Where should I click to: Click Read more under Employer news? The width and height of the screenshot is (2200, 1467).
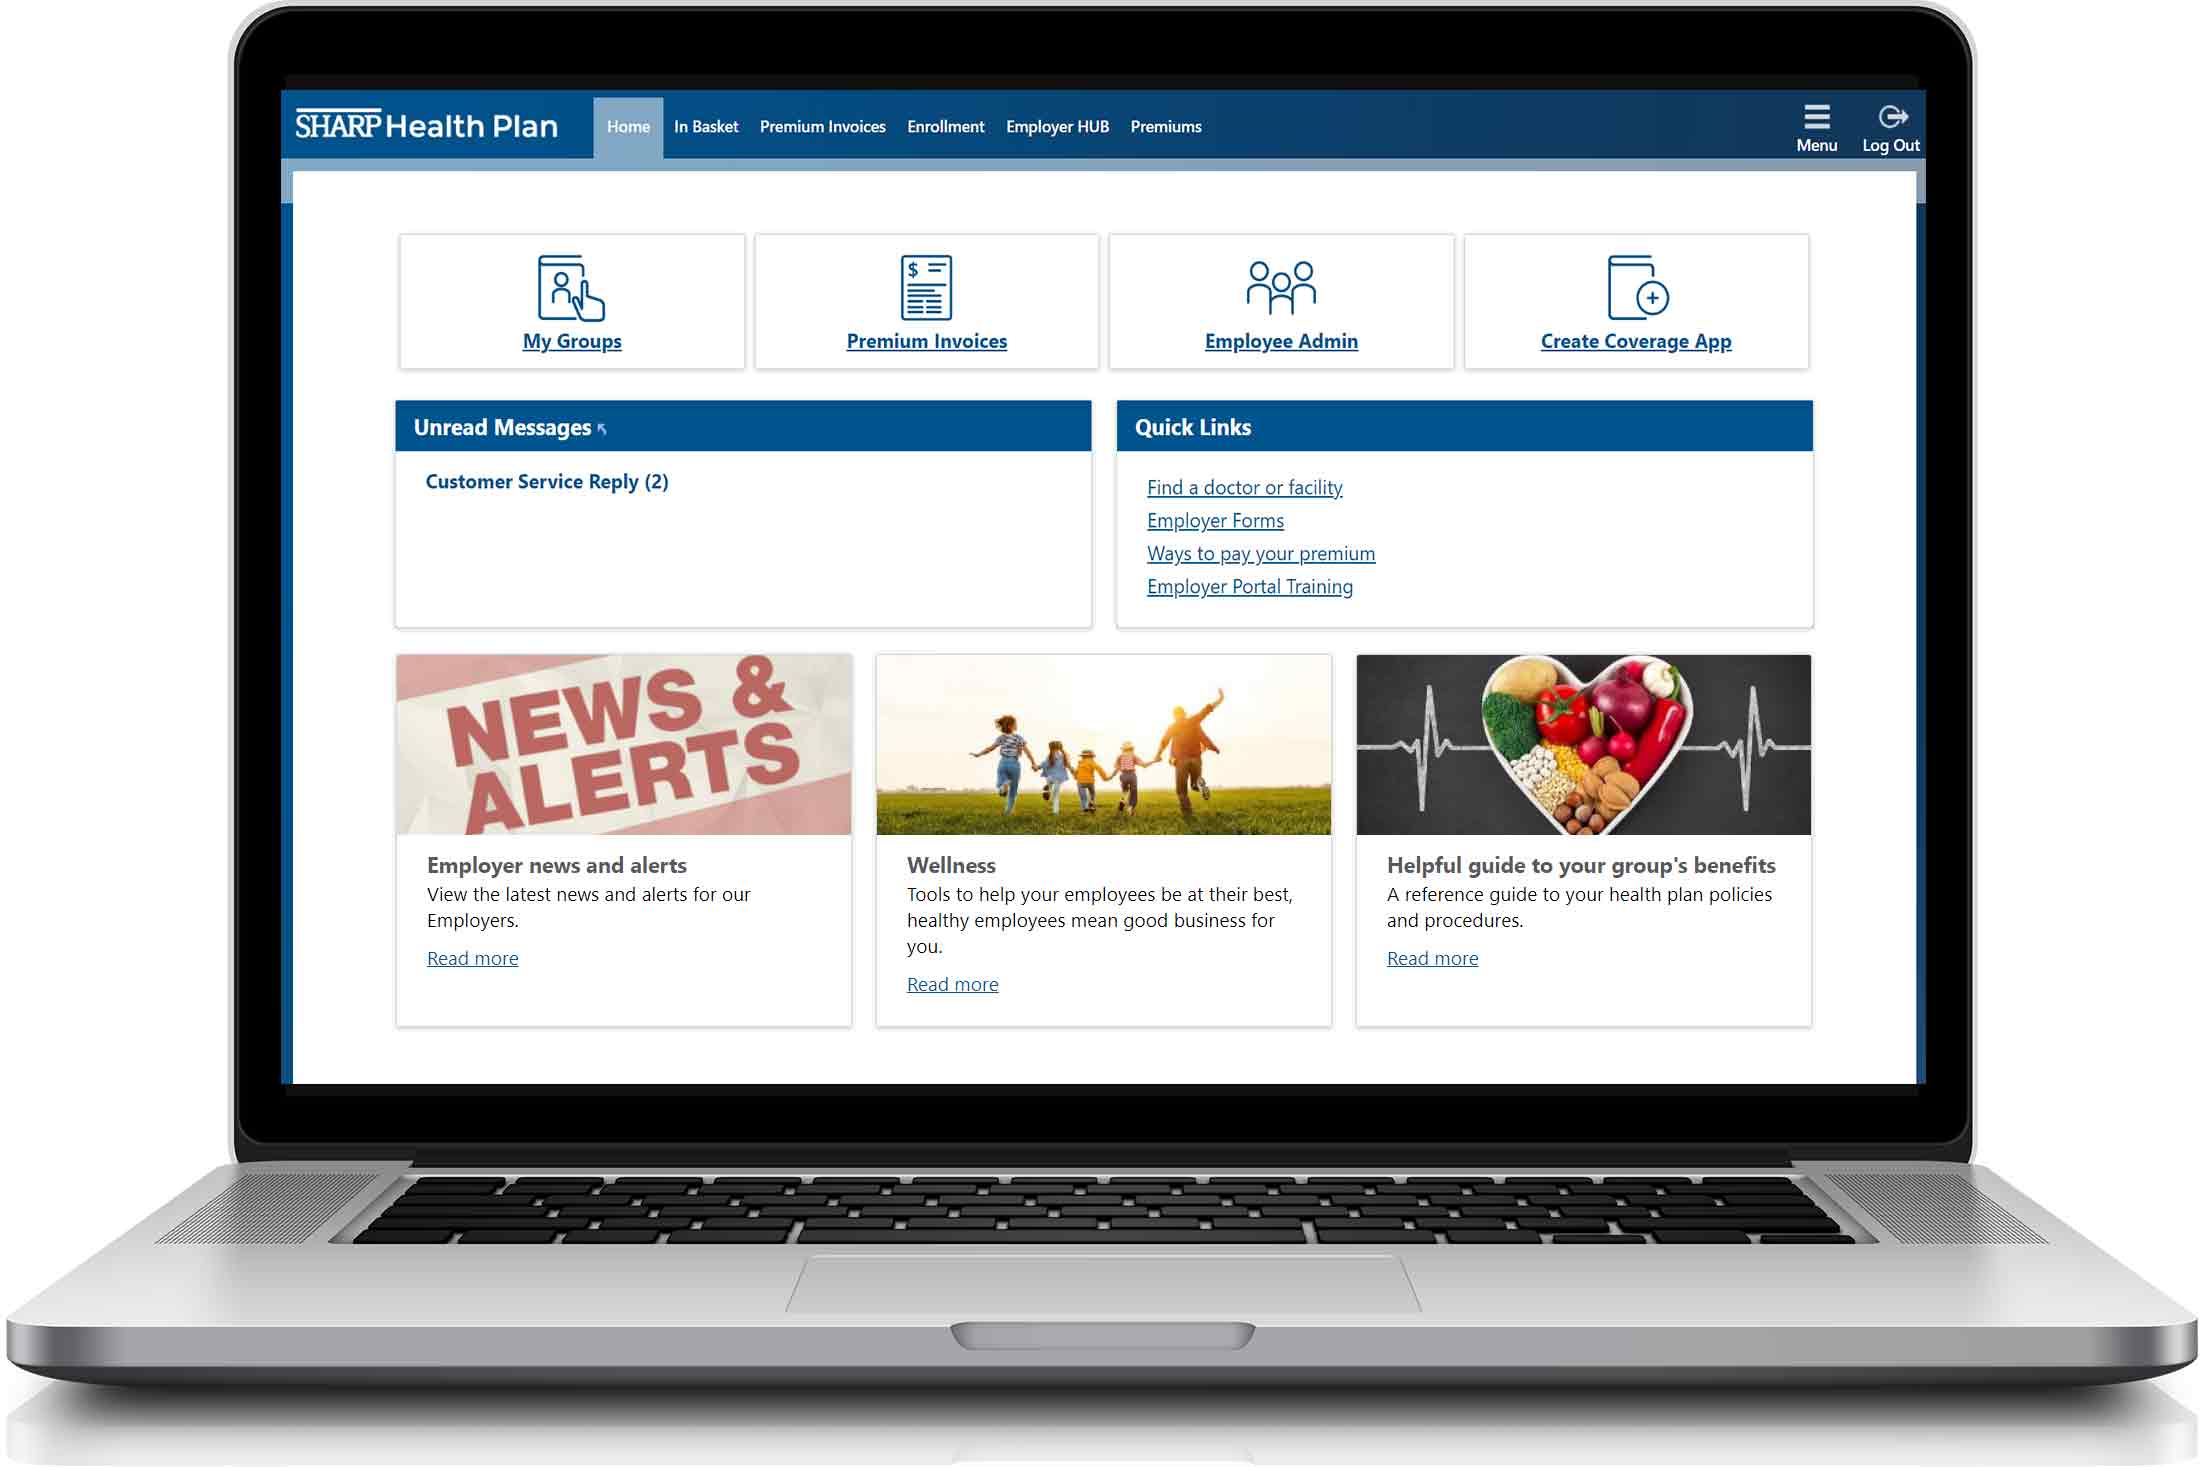tap(470, 958)
